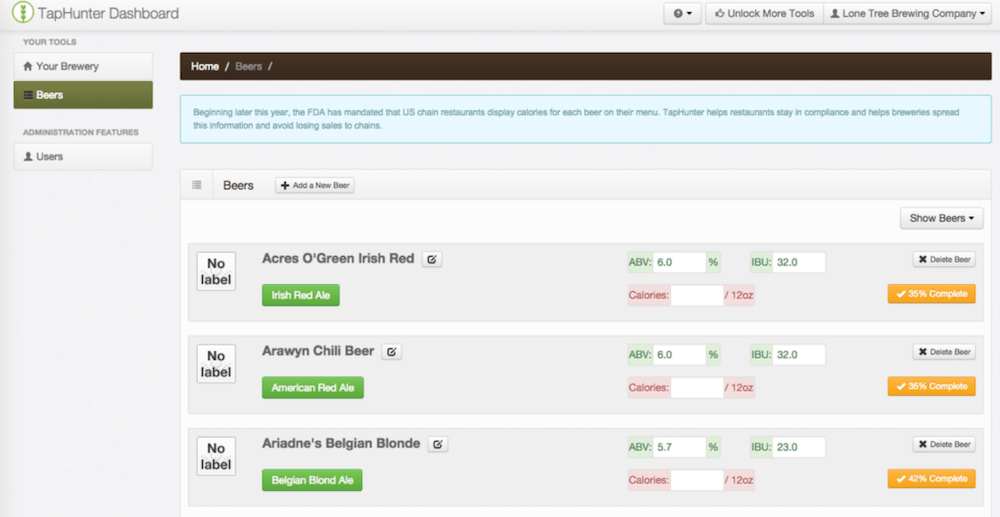Click the TapHunter Dashboard title text
1000x517 pixels.
point(108,13)
